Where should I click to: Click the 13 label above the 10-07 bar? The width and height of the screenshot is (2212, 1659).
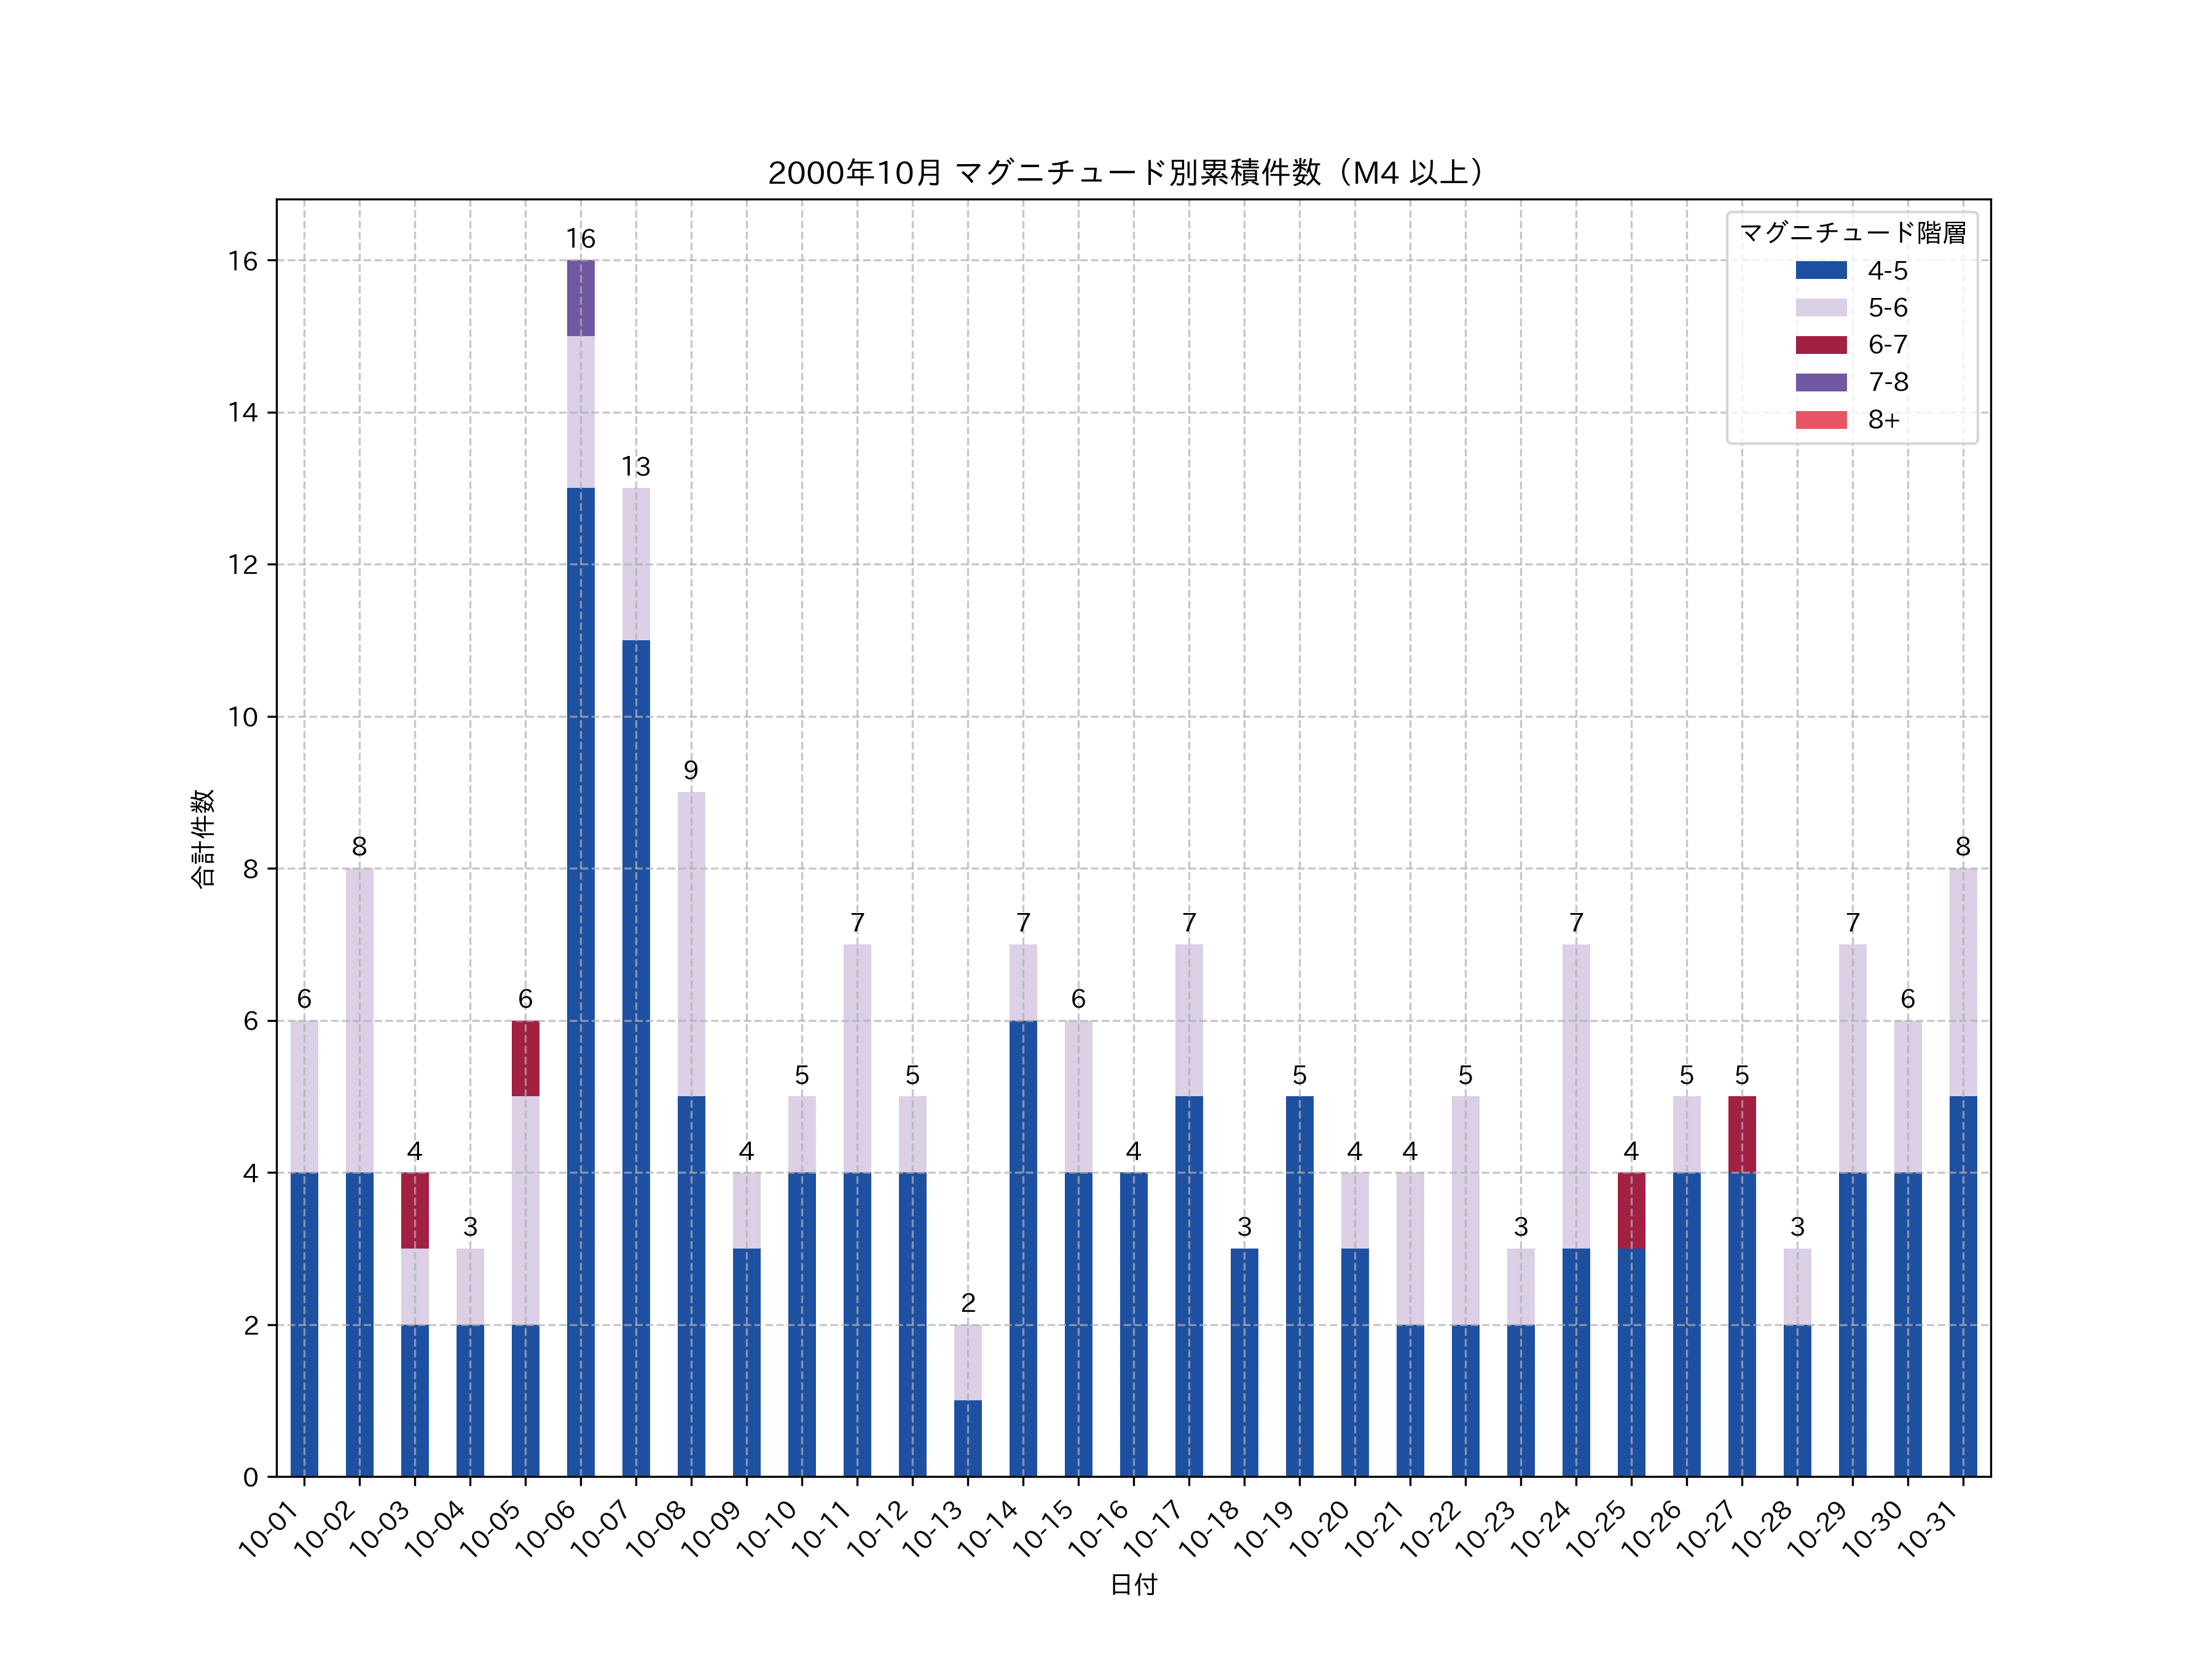click(x=636, y=467)
